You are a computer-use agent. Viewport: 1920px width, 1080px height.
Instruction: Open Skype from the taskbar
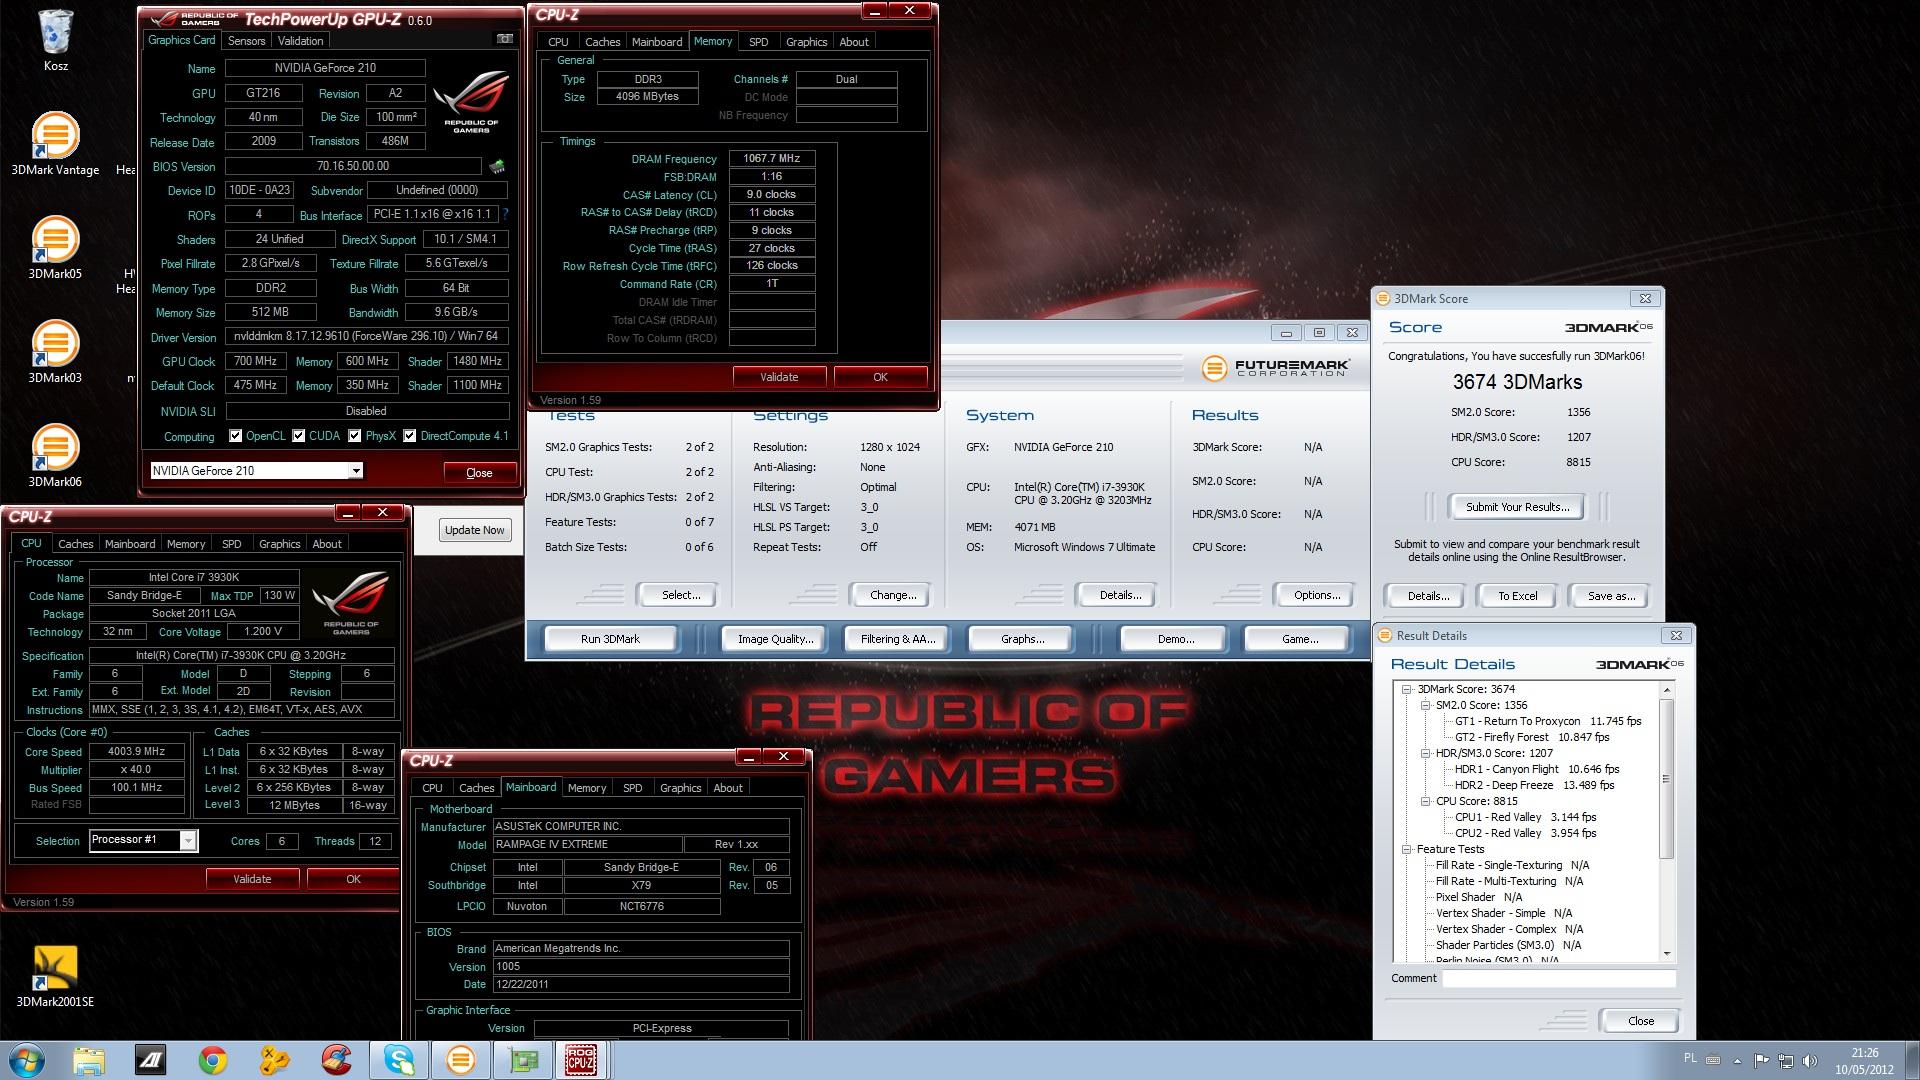pyautogui.click(x=398, y=1060)
